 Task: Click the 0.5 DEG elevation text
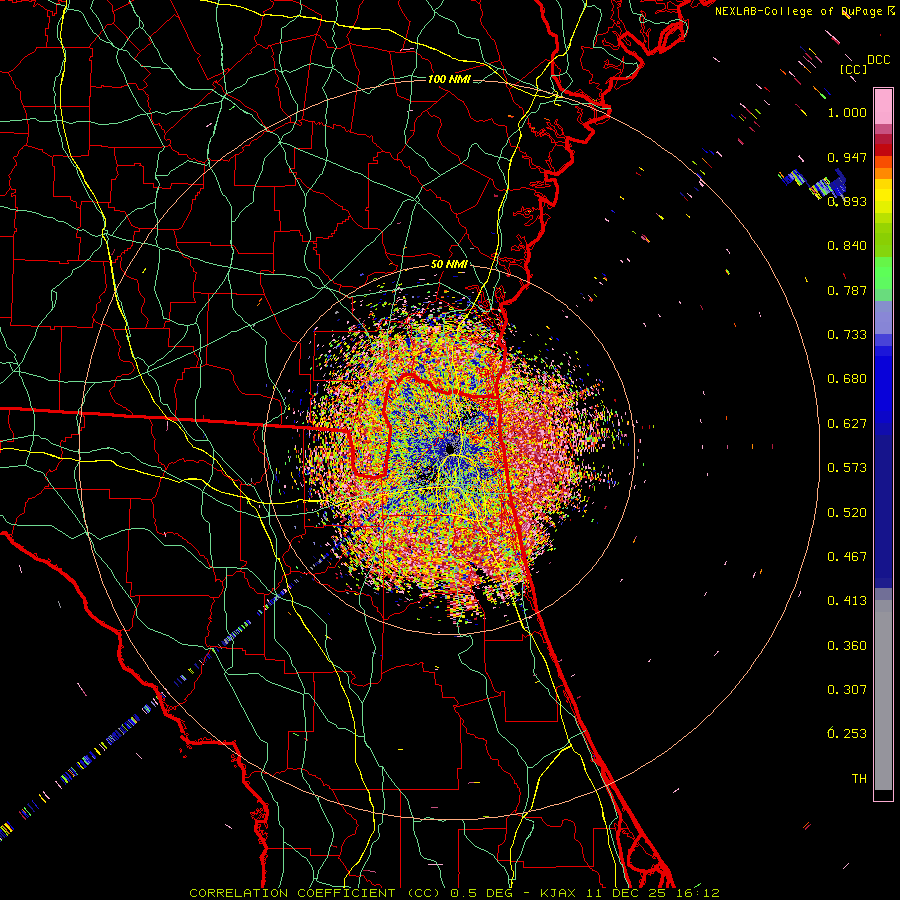point(481,893)
